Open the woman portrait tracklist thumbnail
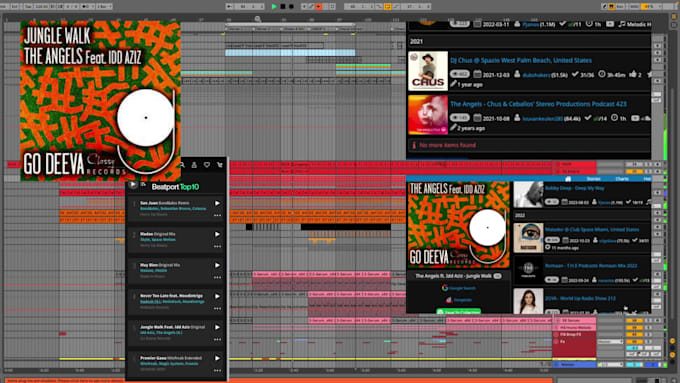 pyautogui.click(x=528, y=301)
